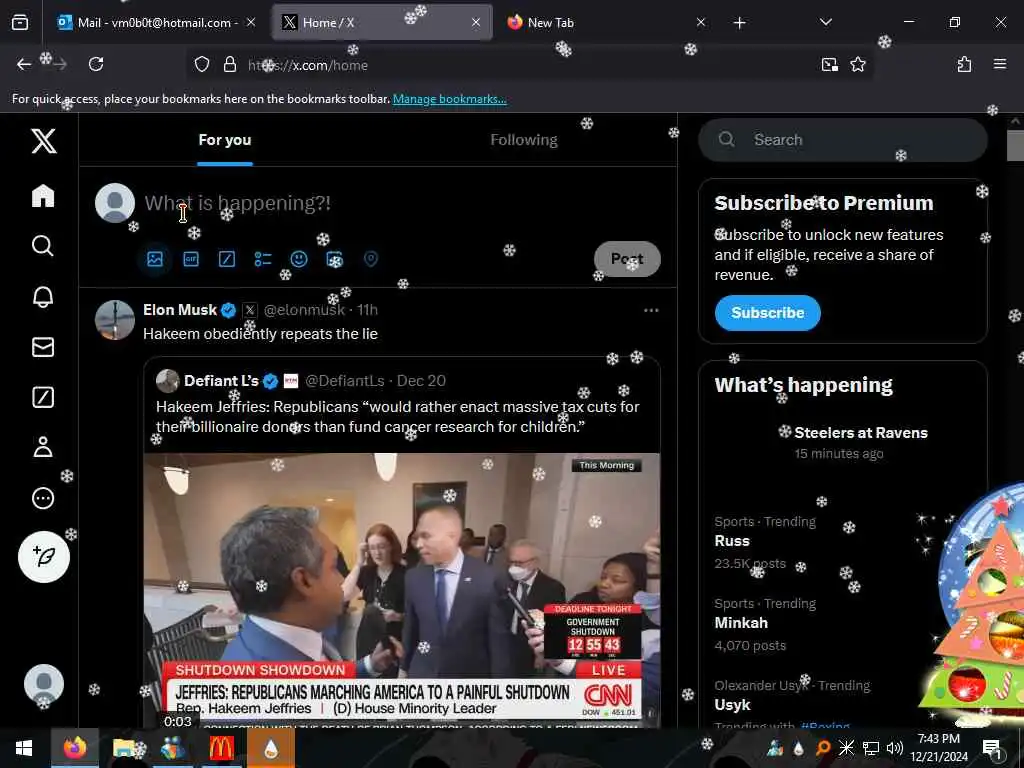1024x768 pixels.
Task: Schedule the post with calendar icon
Action: click(x=334, y=259)
